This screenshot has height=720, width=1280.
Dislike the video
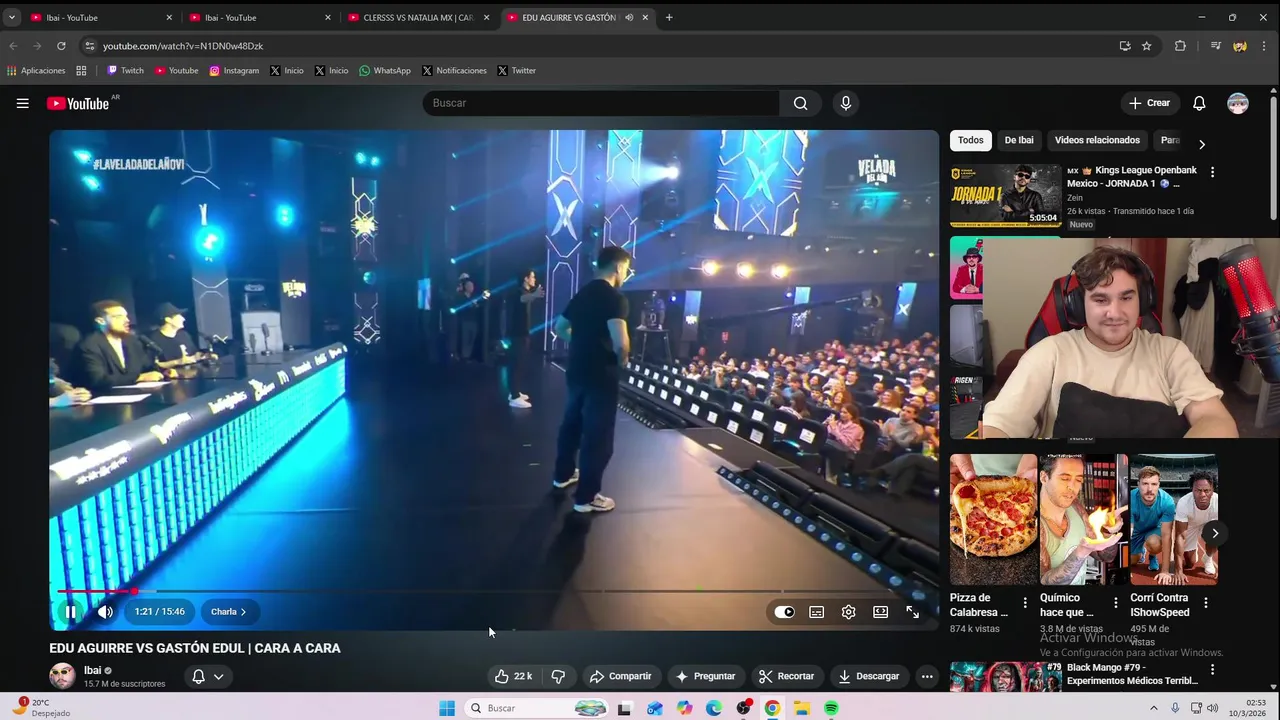pos(558,676)
